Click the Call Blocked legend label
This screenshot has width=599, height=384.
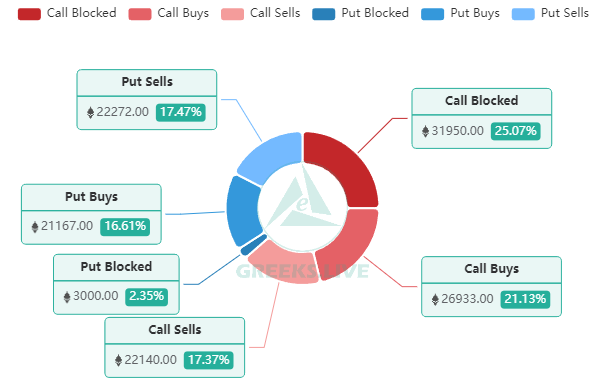tap(81, 13)
